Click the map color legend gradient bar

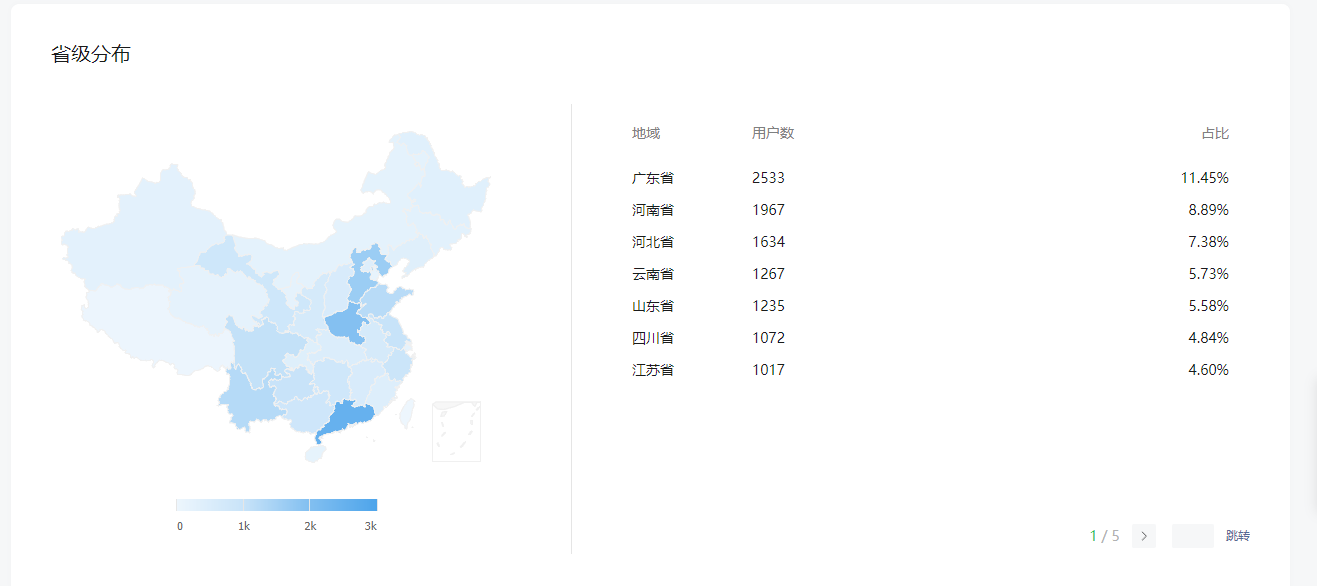click(277, 505)
